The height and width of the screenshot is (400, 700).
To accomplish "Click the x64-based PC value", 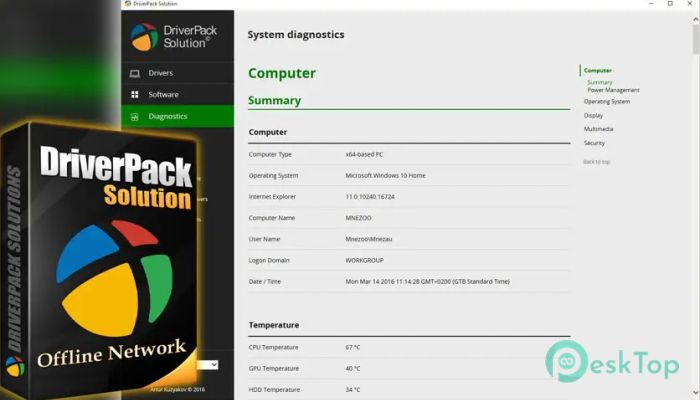I will pyautogui.click(x=364, y=154).
